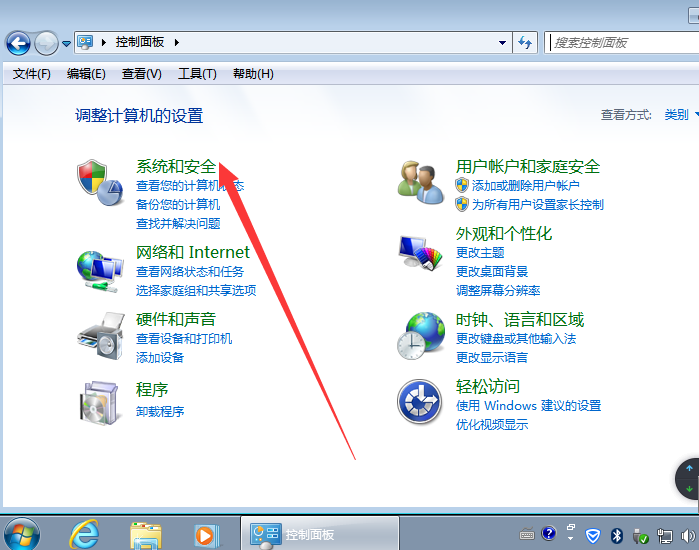This screenshot has width=699, height=550.
Task: Open the 类别 view-by dropdown
Action: tap(681, 115)
